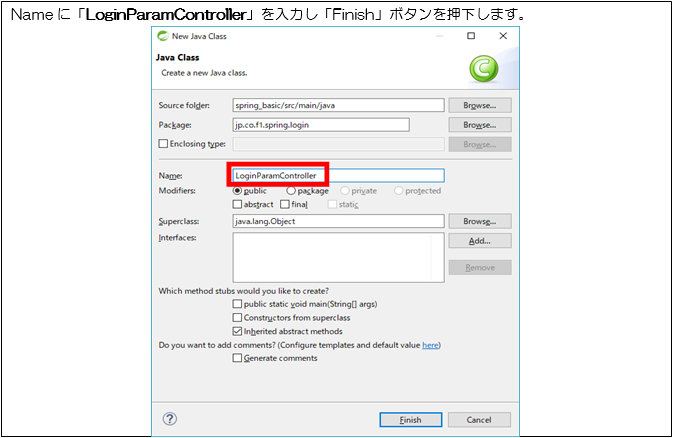
Task: Check the abstract modifier checkbox
Action: tap(237, 204)
